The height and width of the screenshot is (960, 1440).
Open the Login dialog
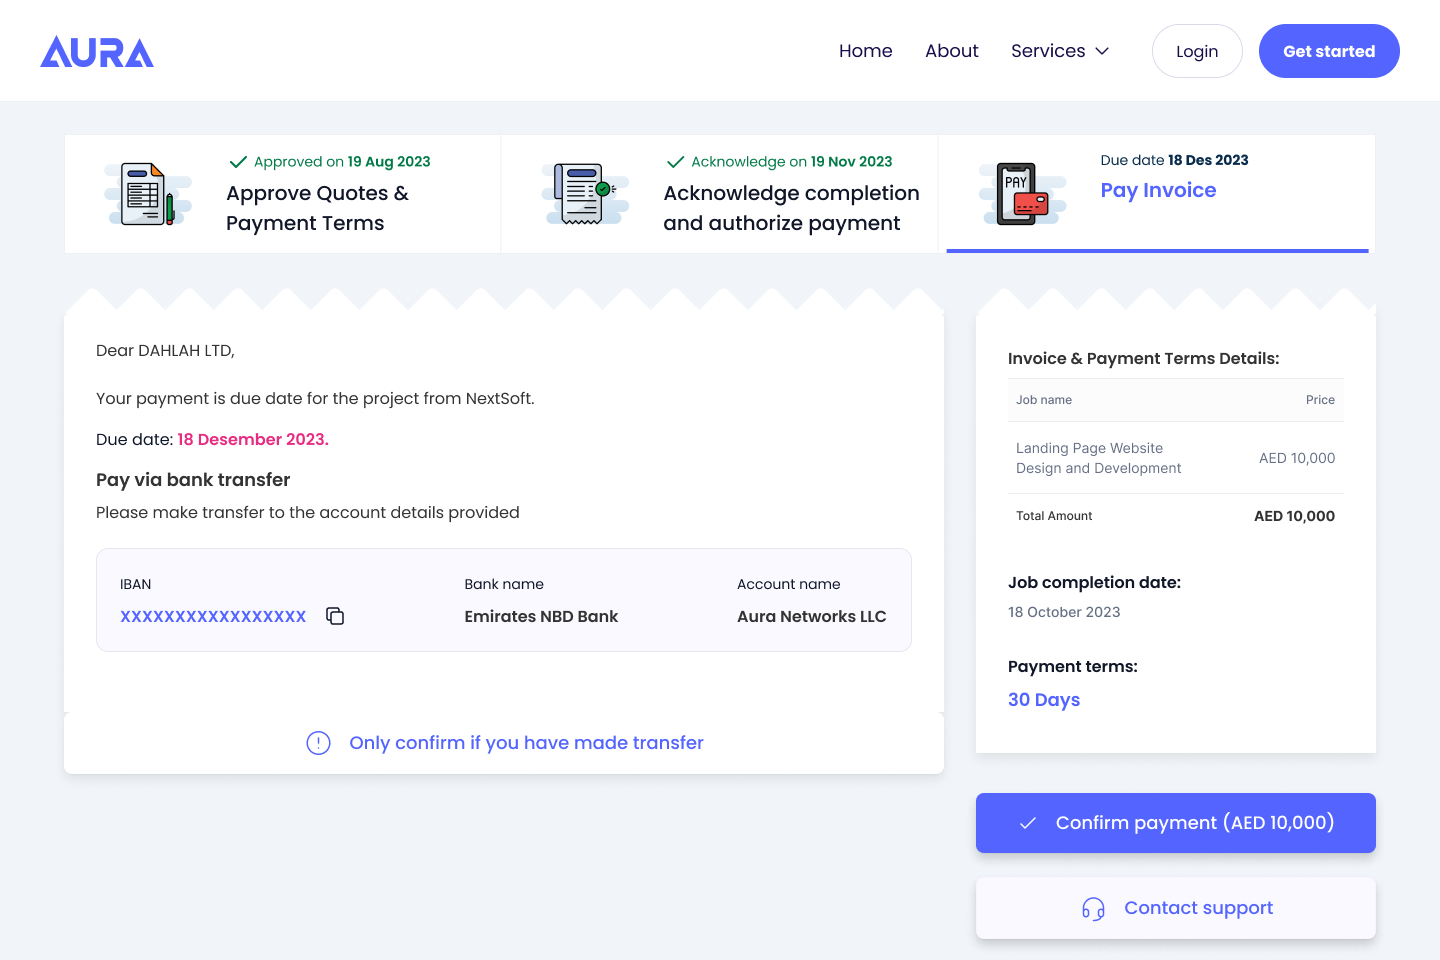click(x=1197, y=50)
